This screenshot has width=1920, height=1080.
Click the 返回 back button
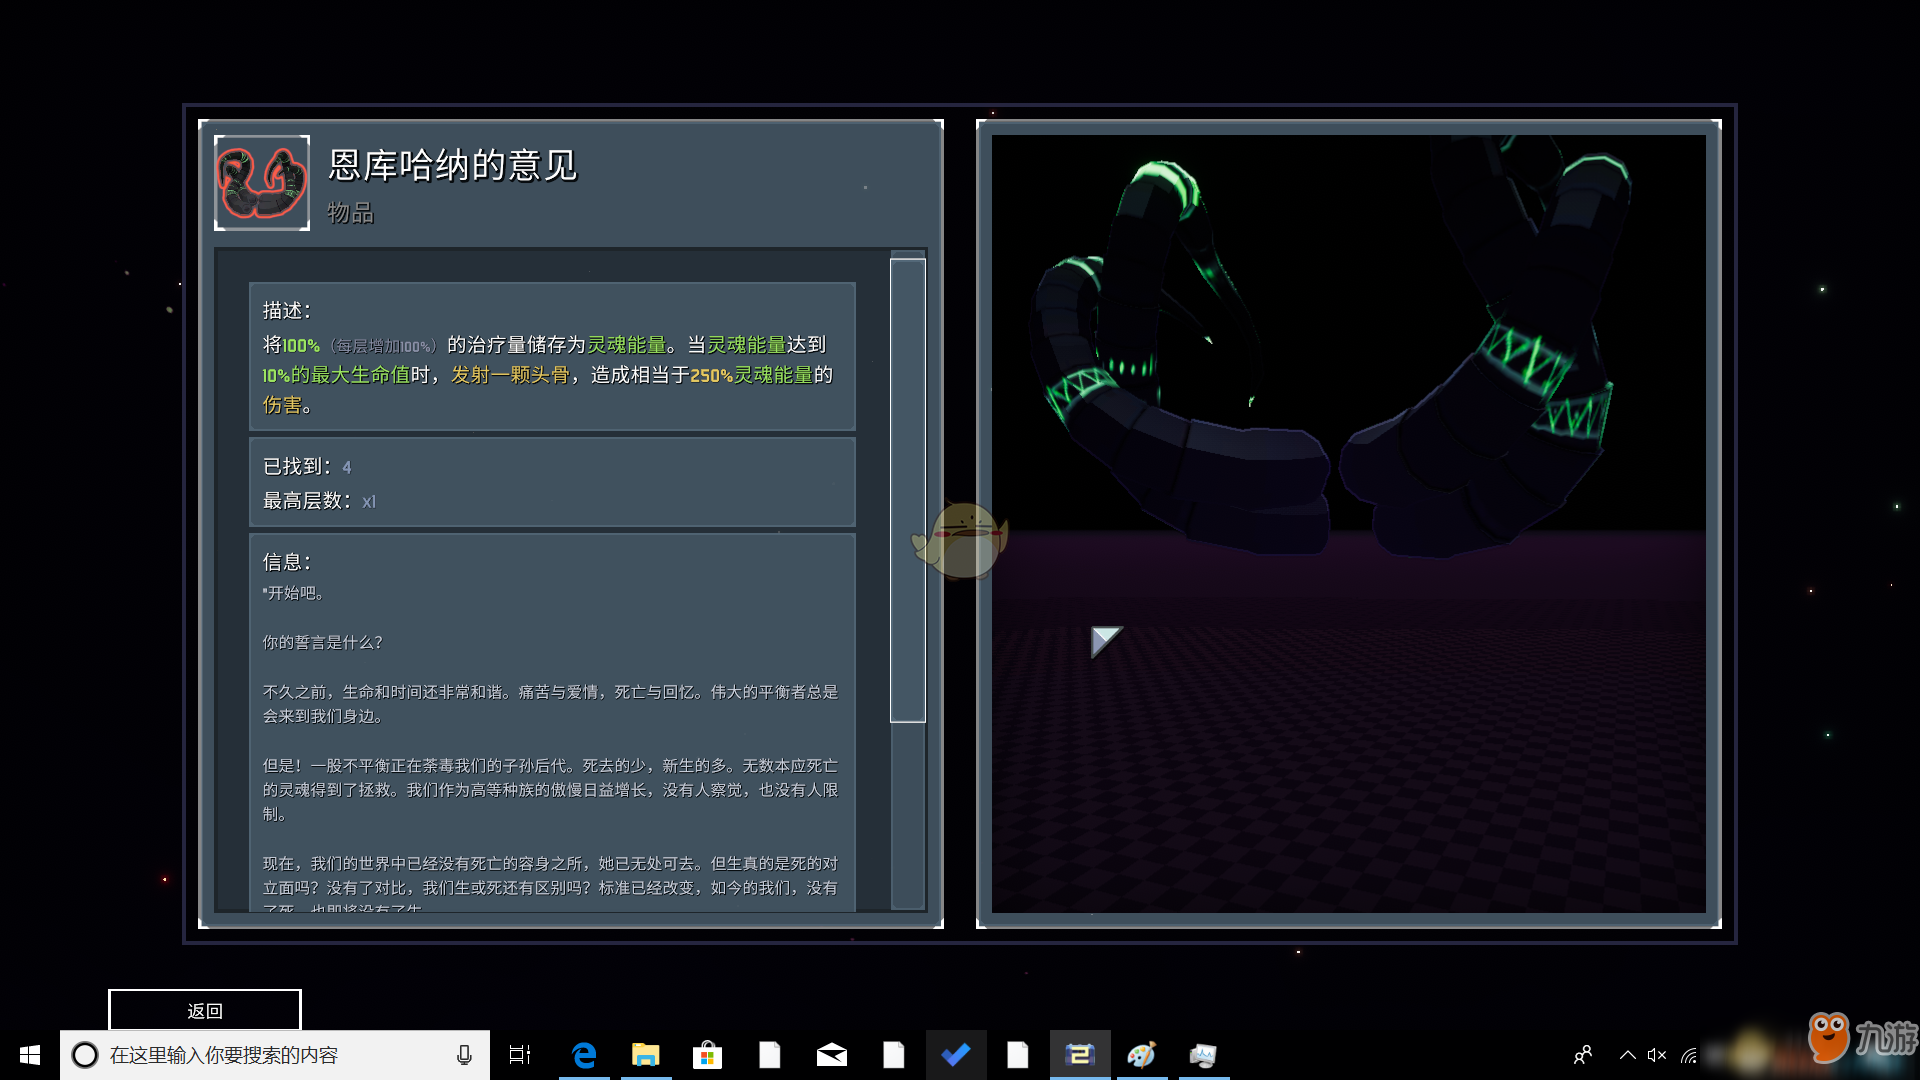pyautogui.click(x=205, y=1010)
